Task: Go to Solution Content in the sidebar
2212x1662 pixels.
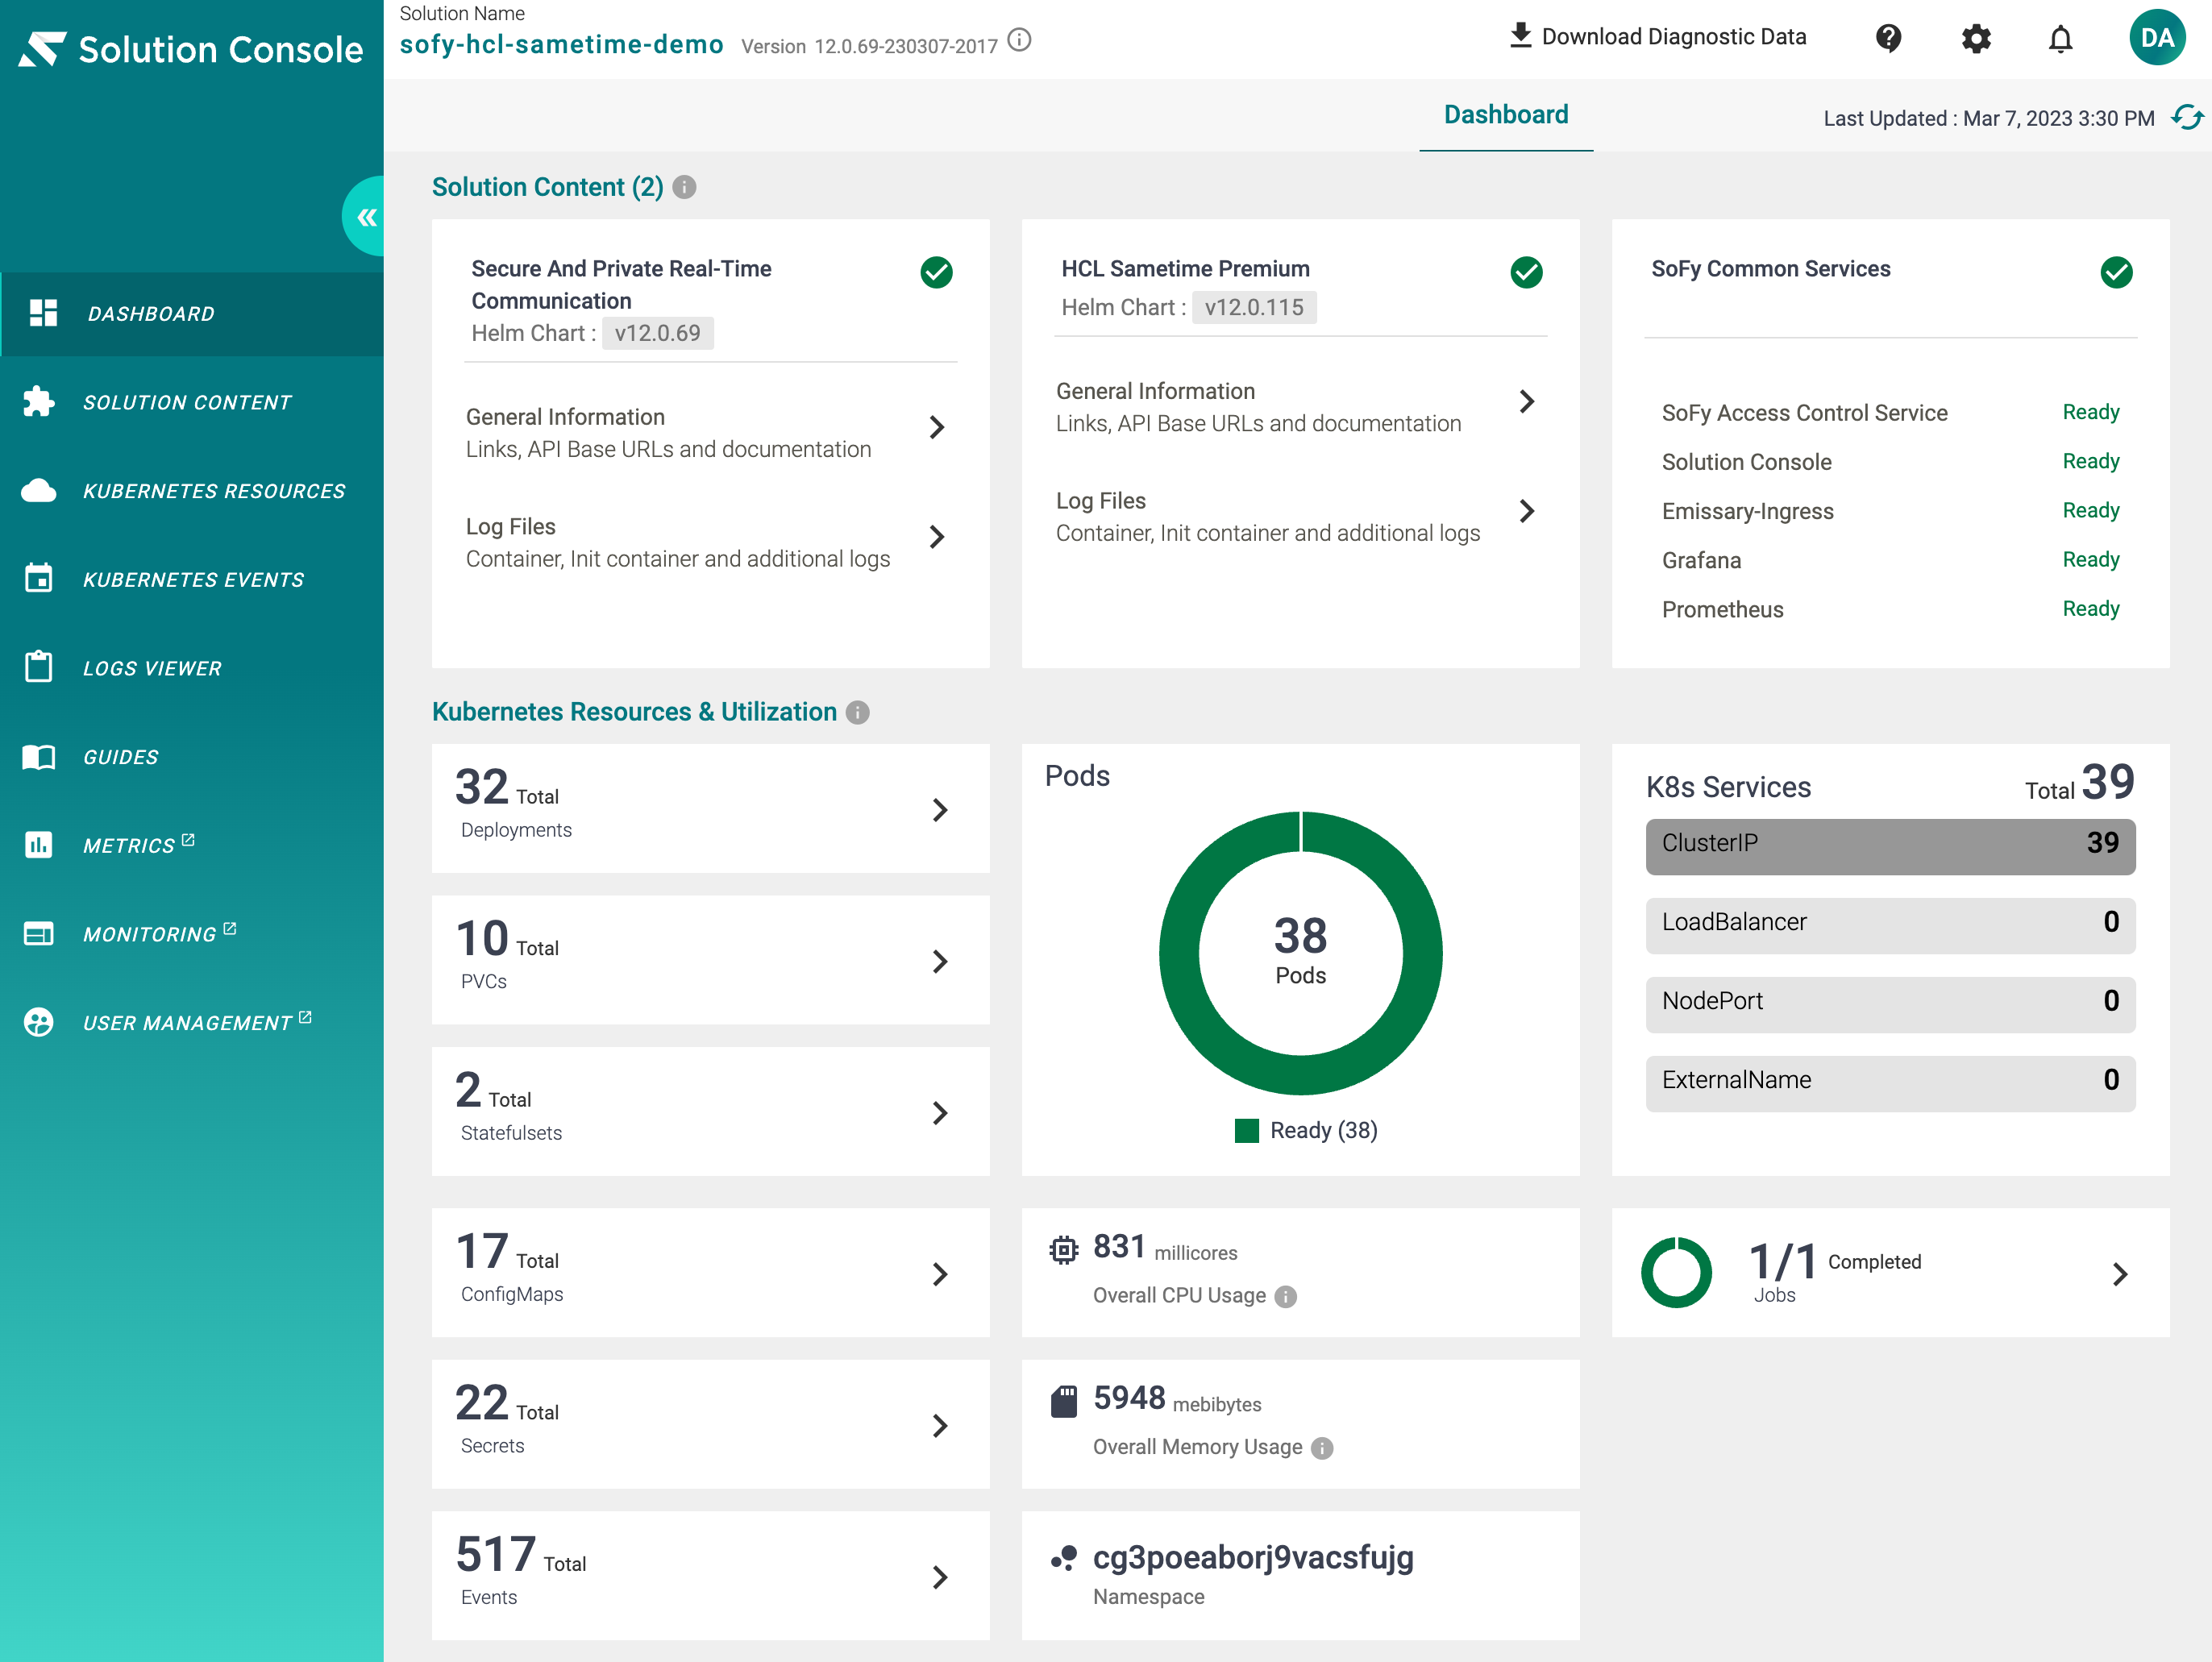Action: [187, 402]
